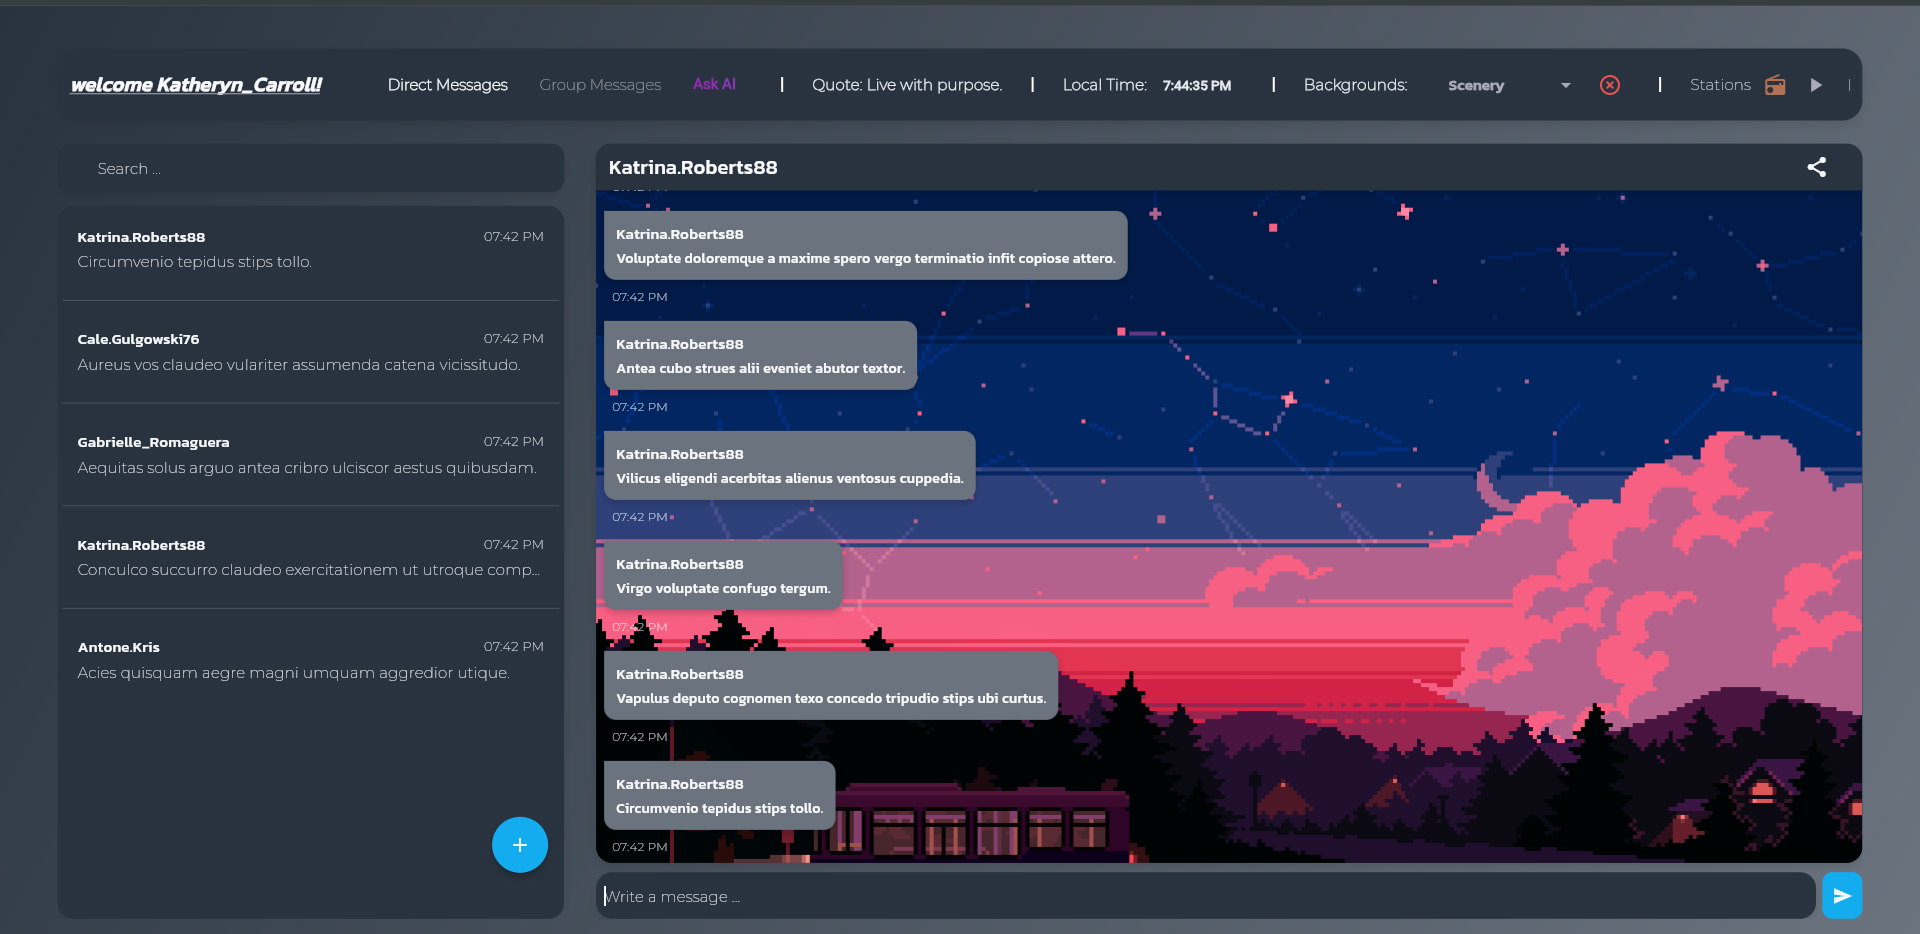Screen dimensions: 1920x934
Task: Open the Scenery backgrounds dropdown
Action: (1509, 86)
